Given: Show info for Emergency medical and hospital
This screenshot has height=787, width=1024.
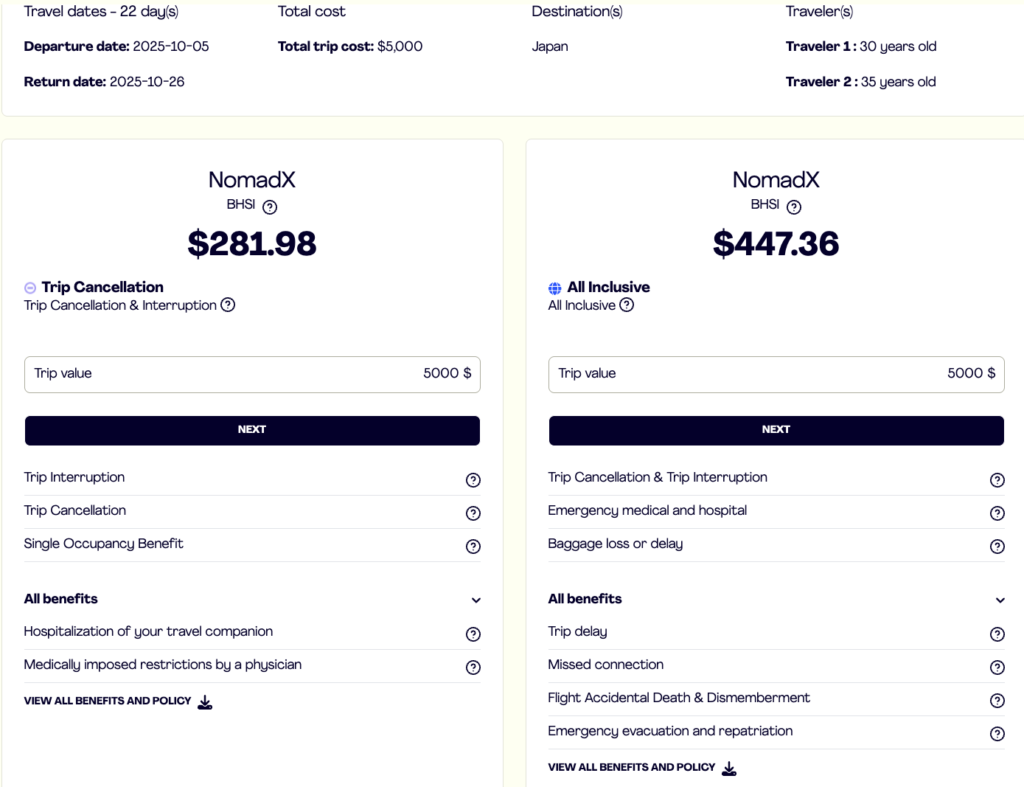Looking at the screenshot, I should (x=997, y=513).
